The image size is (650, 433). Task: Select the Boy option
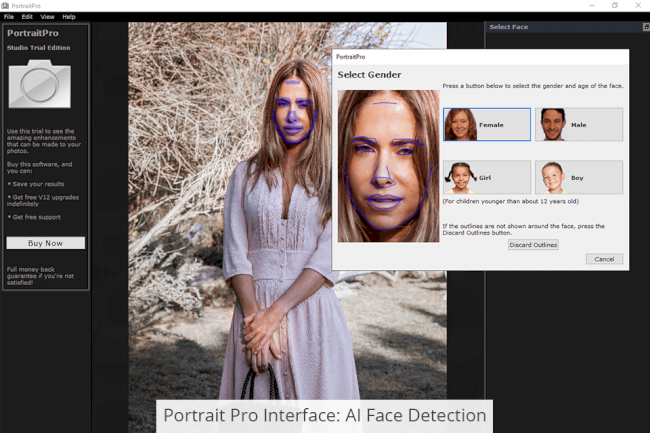click(579, 177)
